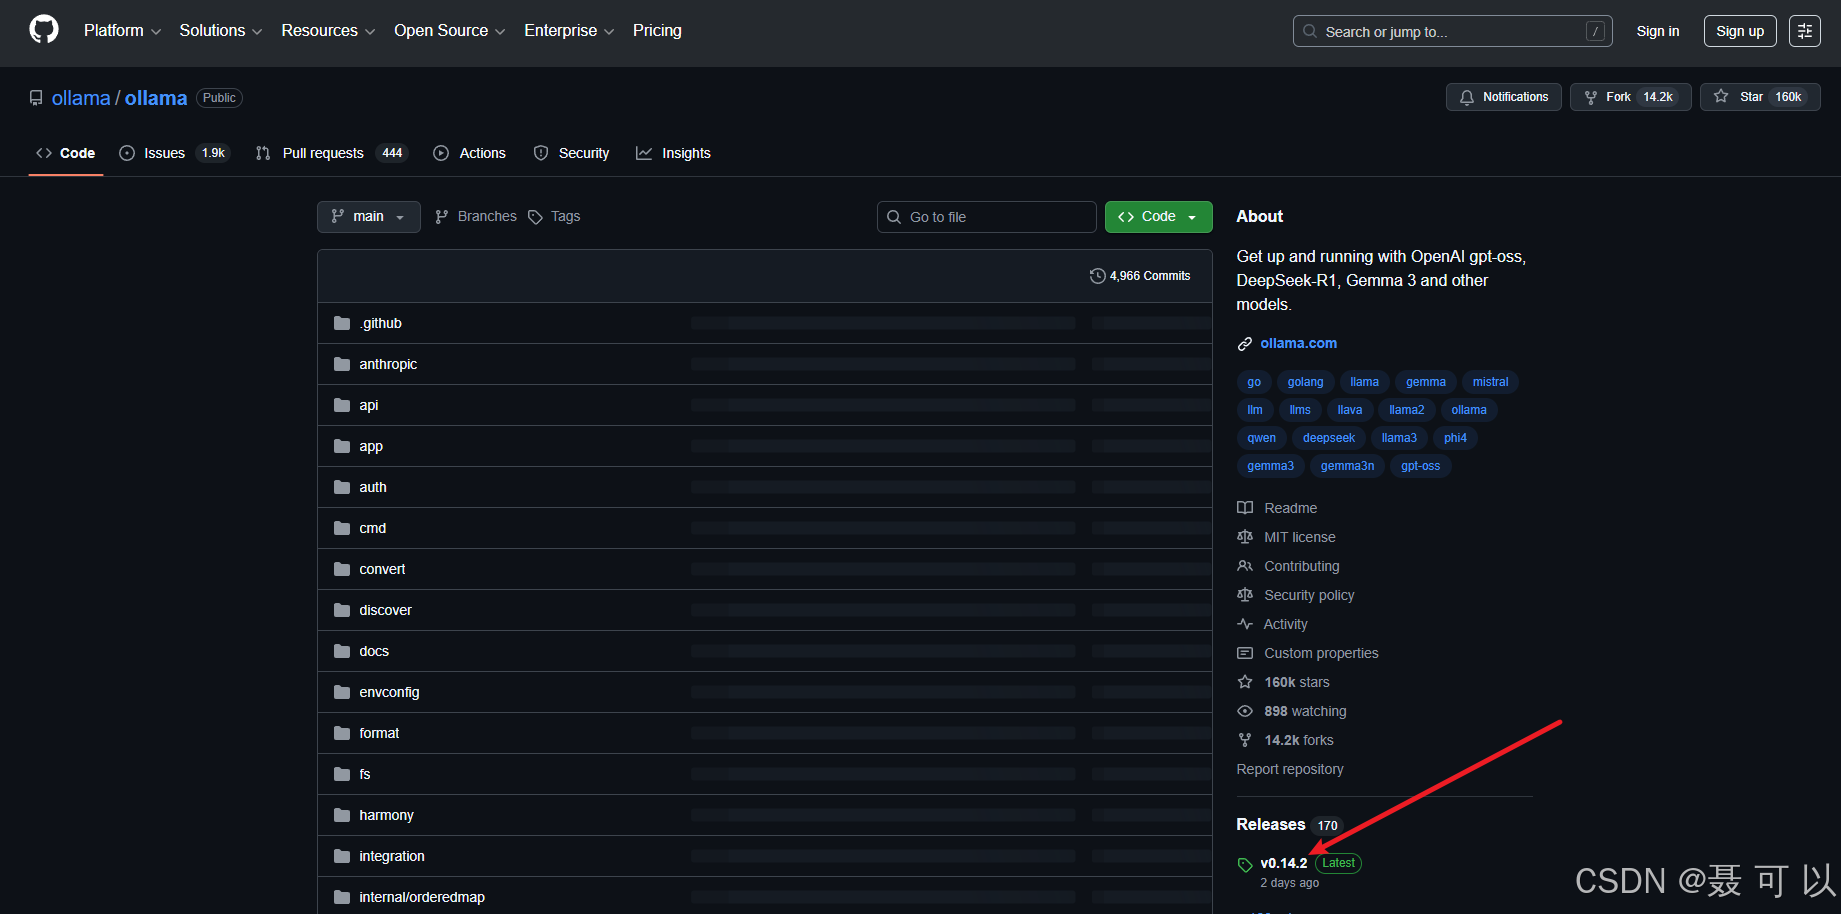
Task: Click the commit history clock icon
Action: click(x=1097, y=276)
